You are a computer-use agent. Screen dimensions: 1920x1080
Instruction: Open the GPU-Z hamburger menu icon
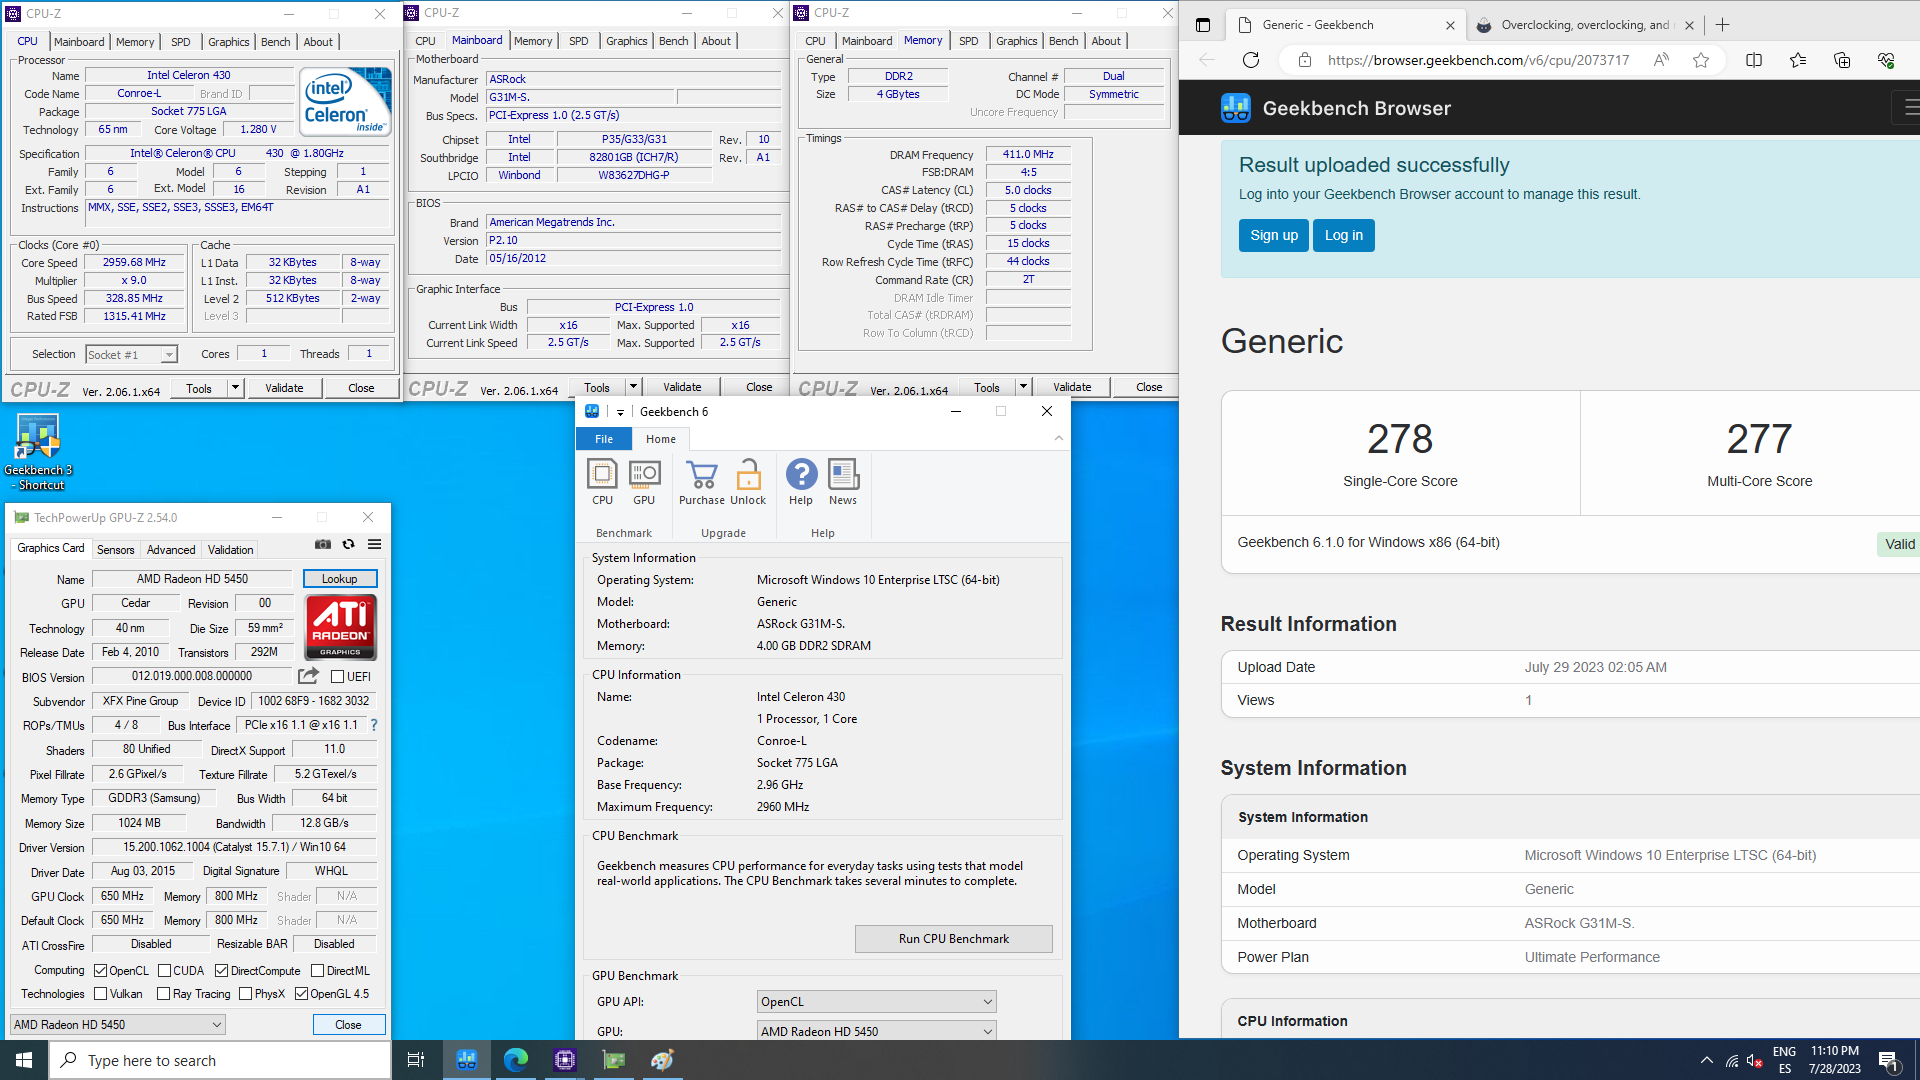pos(374,544)
